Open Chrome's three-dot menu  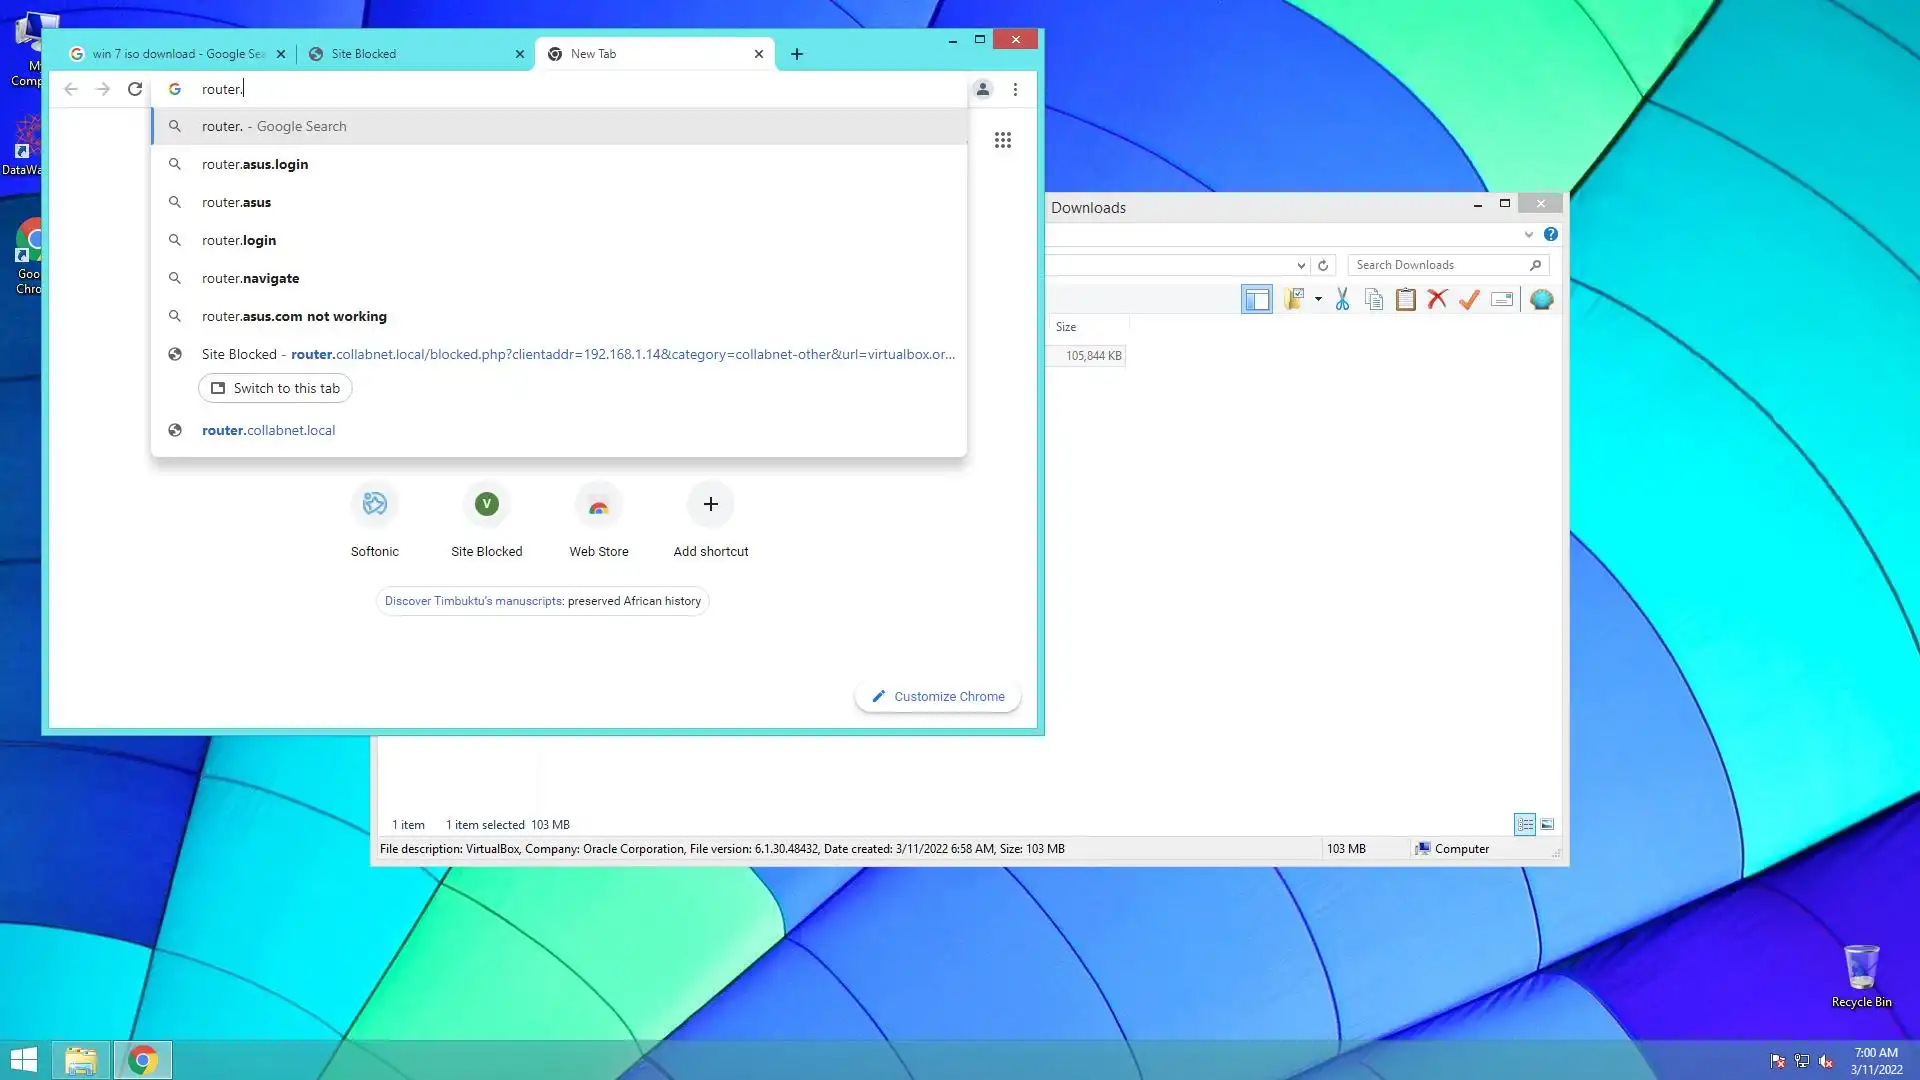pyautogui.click(x=1015, y=89)
